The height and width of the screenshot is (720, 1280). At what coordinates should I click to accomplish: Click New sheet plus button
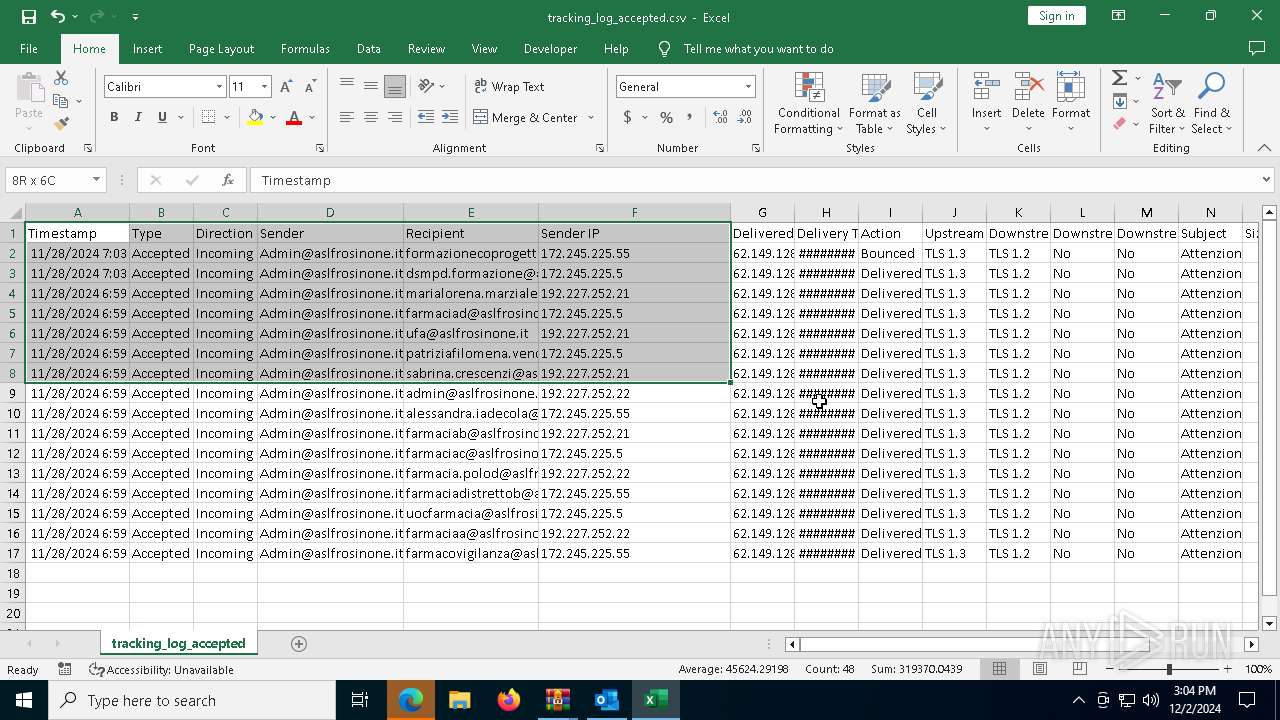tap(298, 644)
